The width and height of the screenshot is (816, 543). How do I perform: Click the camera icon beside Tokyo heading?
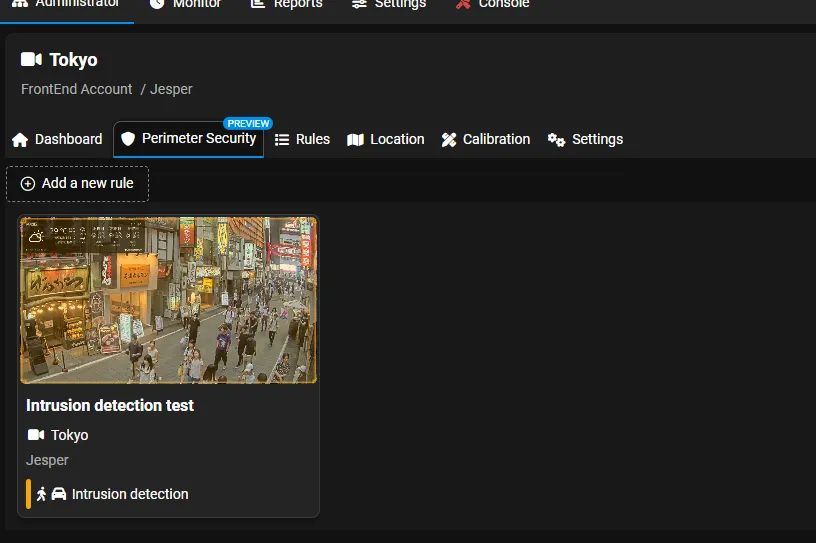pos(31,59)
